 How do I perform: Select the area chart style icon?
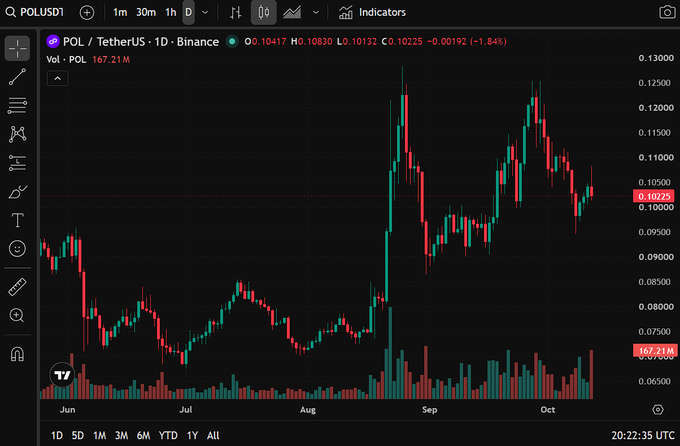[292, 13]
